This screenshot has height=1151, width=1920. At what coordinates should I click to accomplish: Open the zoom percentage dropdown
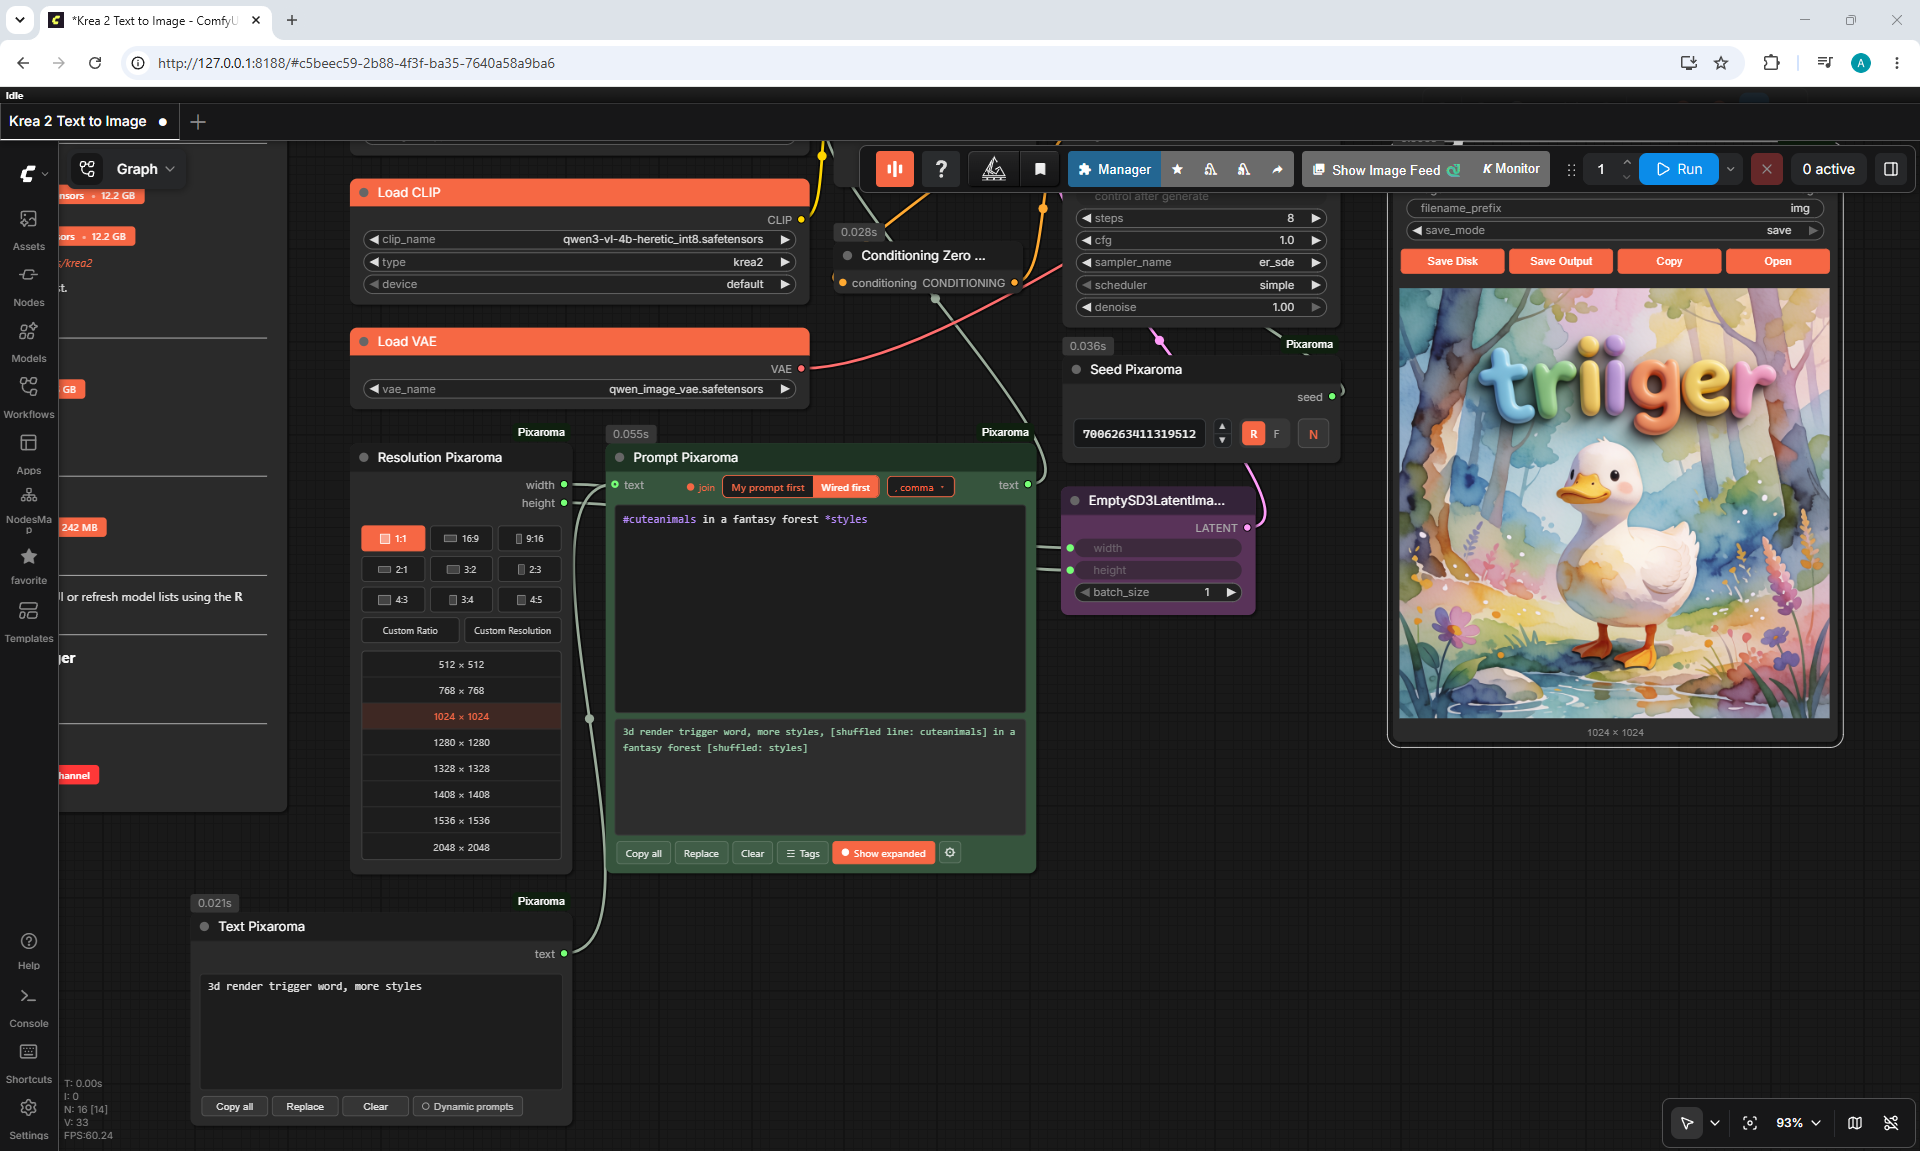1798,1123
